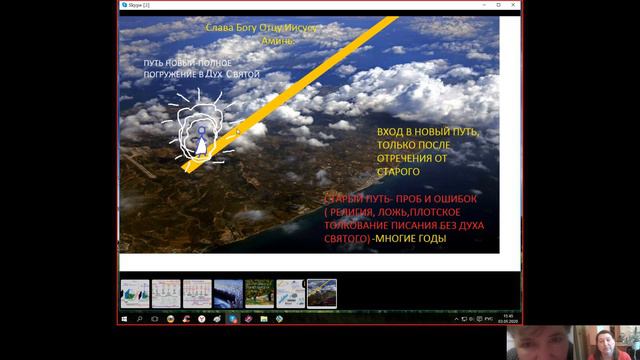
Task: Open the teal diamond taskbar app
Action: [x=280, y=319]
